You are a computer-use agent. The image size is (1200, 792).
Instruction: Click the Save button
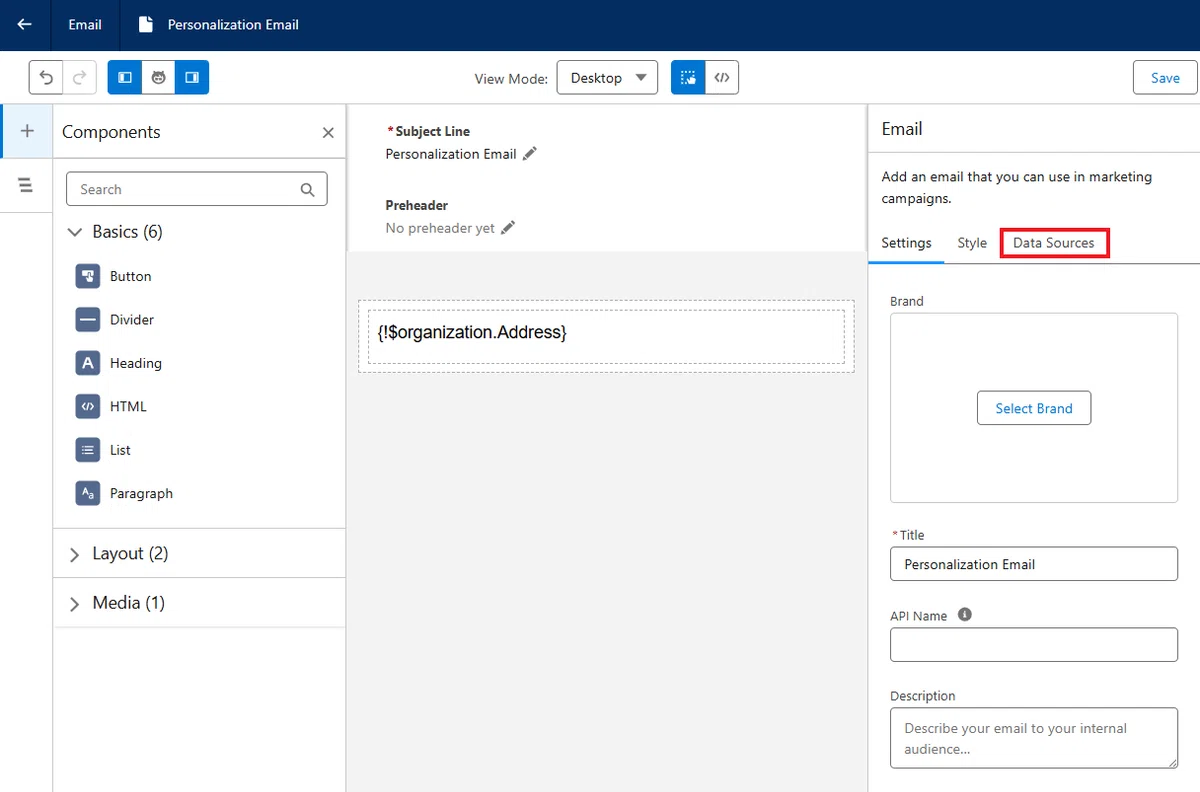[x=1165, y=77]
